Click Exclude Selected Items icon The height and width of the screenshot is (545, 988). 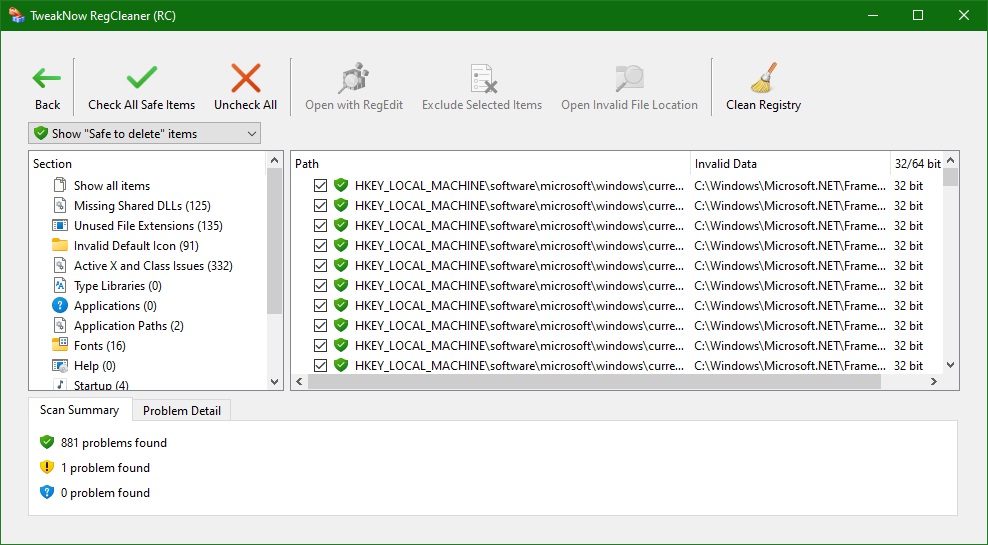click(482, 79)
